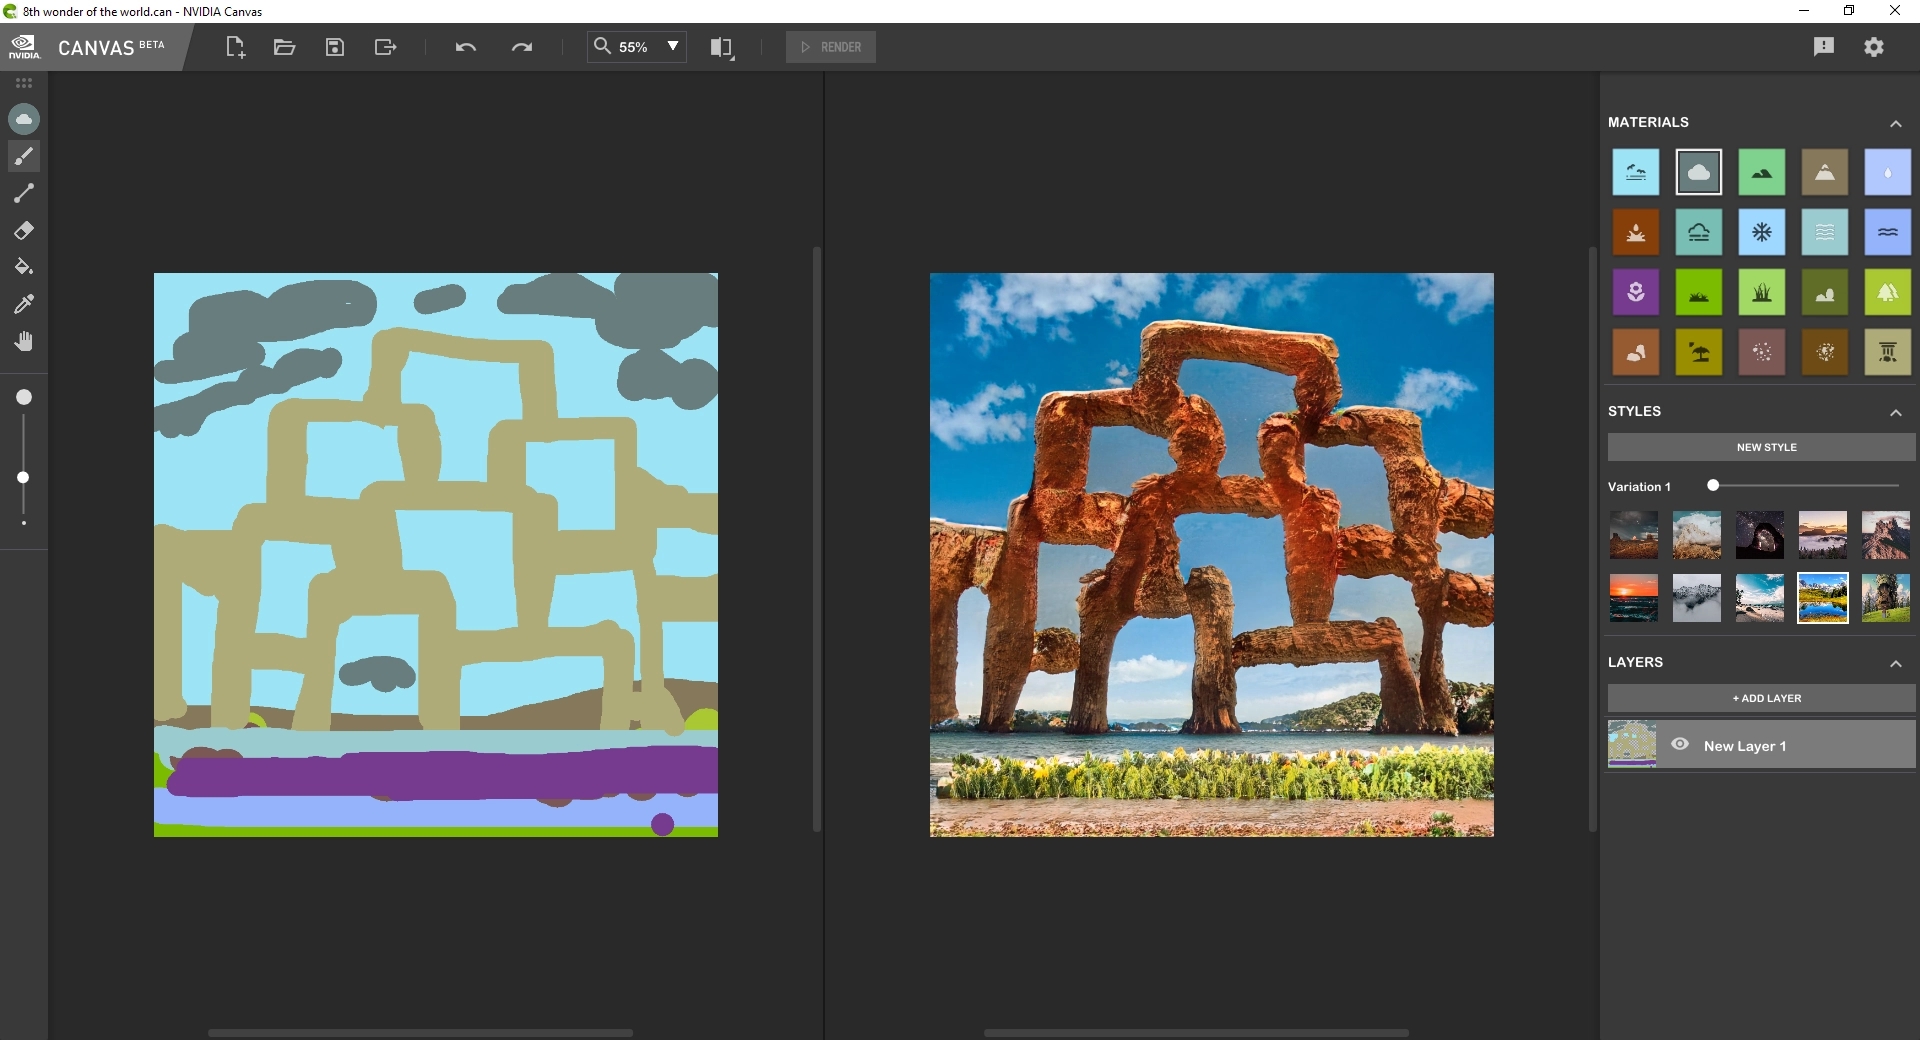Select the Eraser tool
1920x1040 pixels.
coord(24,230)
